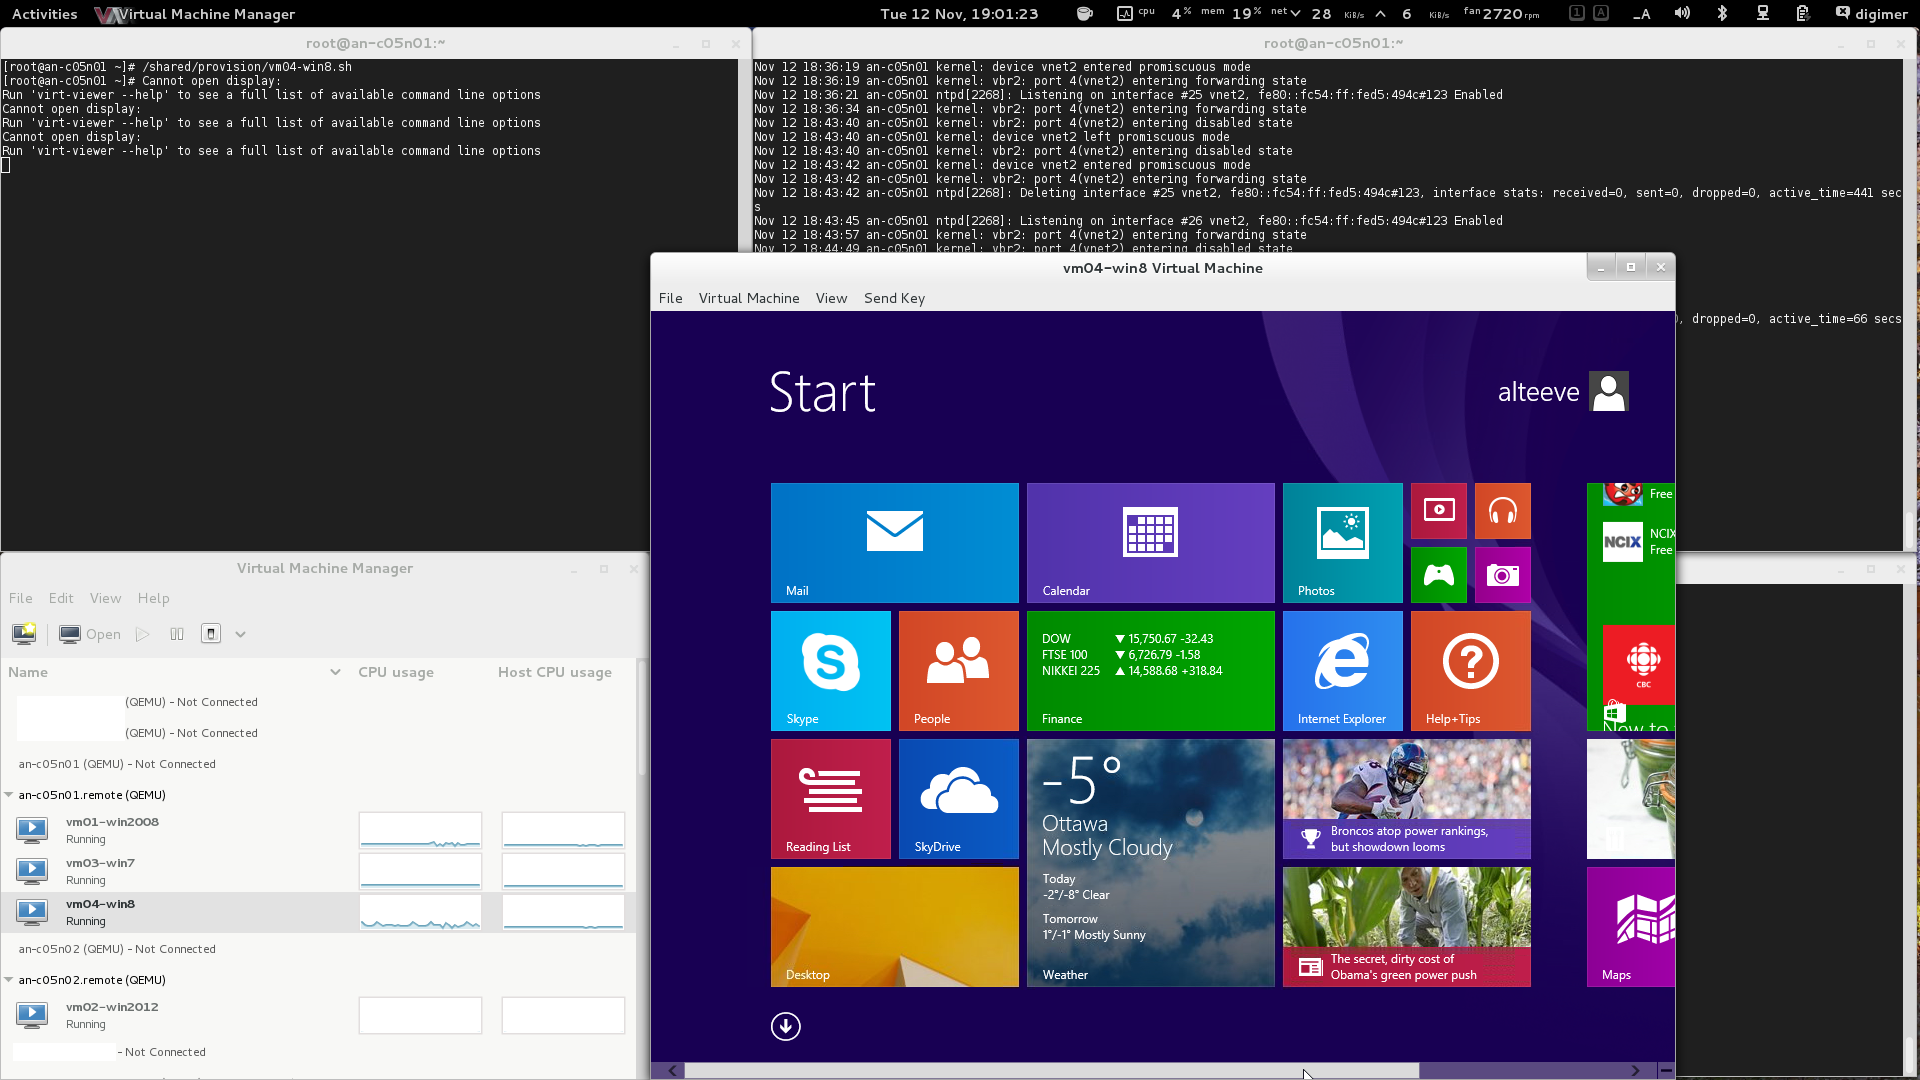The width and height of the screenshot is (1920, 1080).
Task: Sort by Name column header
Action: pyautogui.click(x=175, y=672)
